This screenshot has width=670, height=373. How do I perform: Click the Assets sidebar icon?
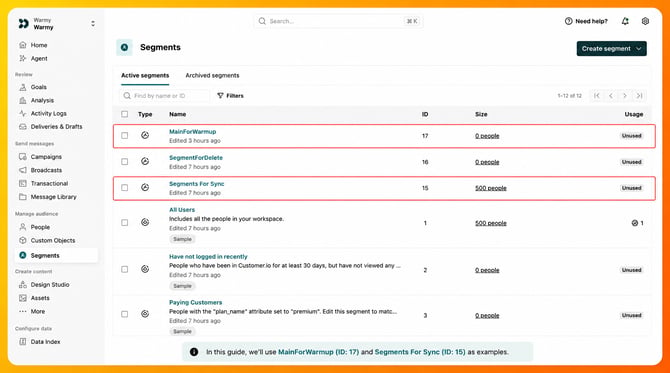point(23,298)
